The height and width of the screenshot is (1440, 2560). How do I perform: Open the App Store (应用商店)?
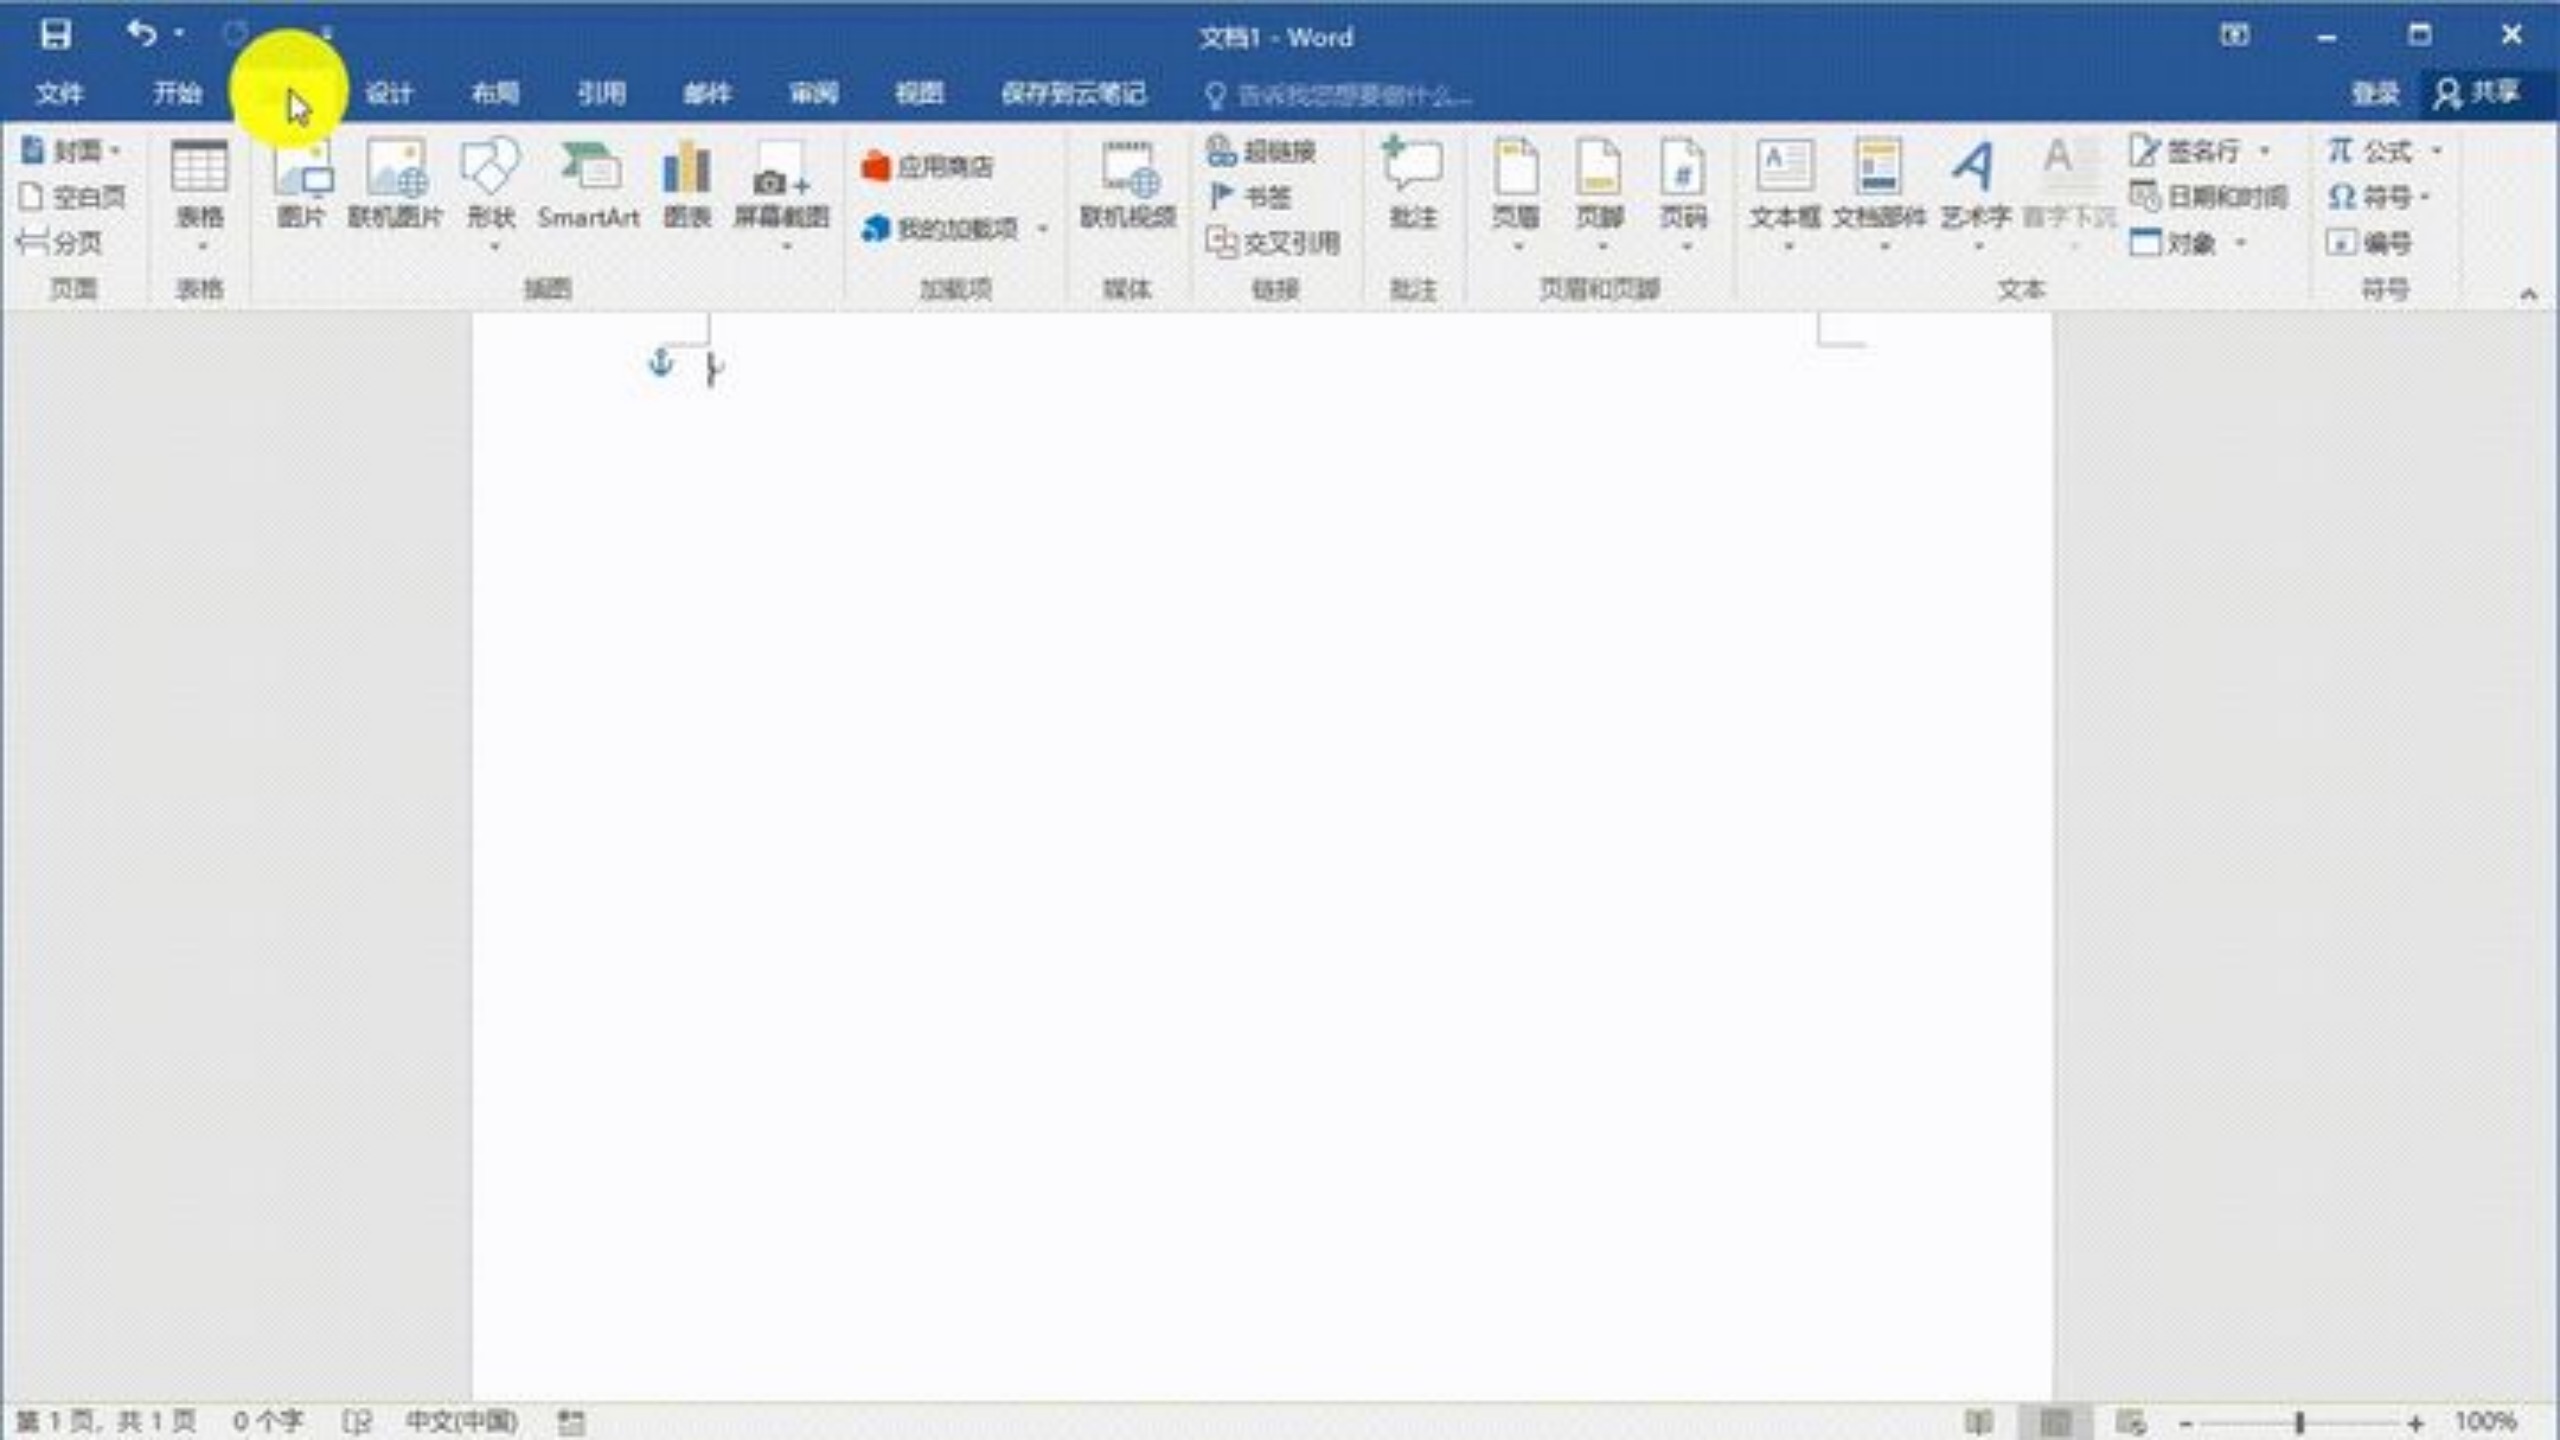927,166
